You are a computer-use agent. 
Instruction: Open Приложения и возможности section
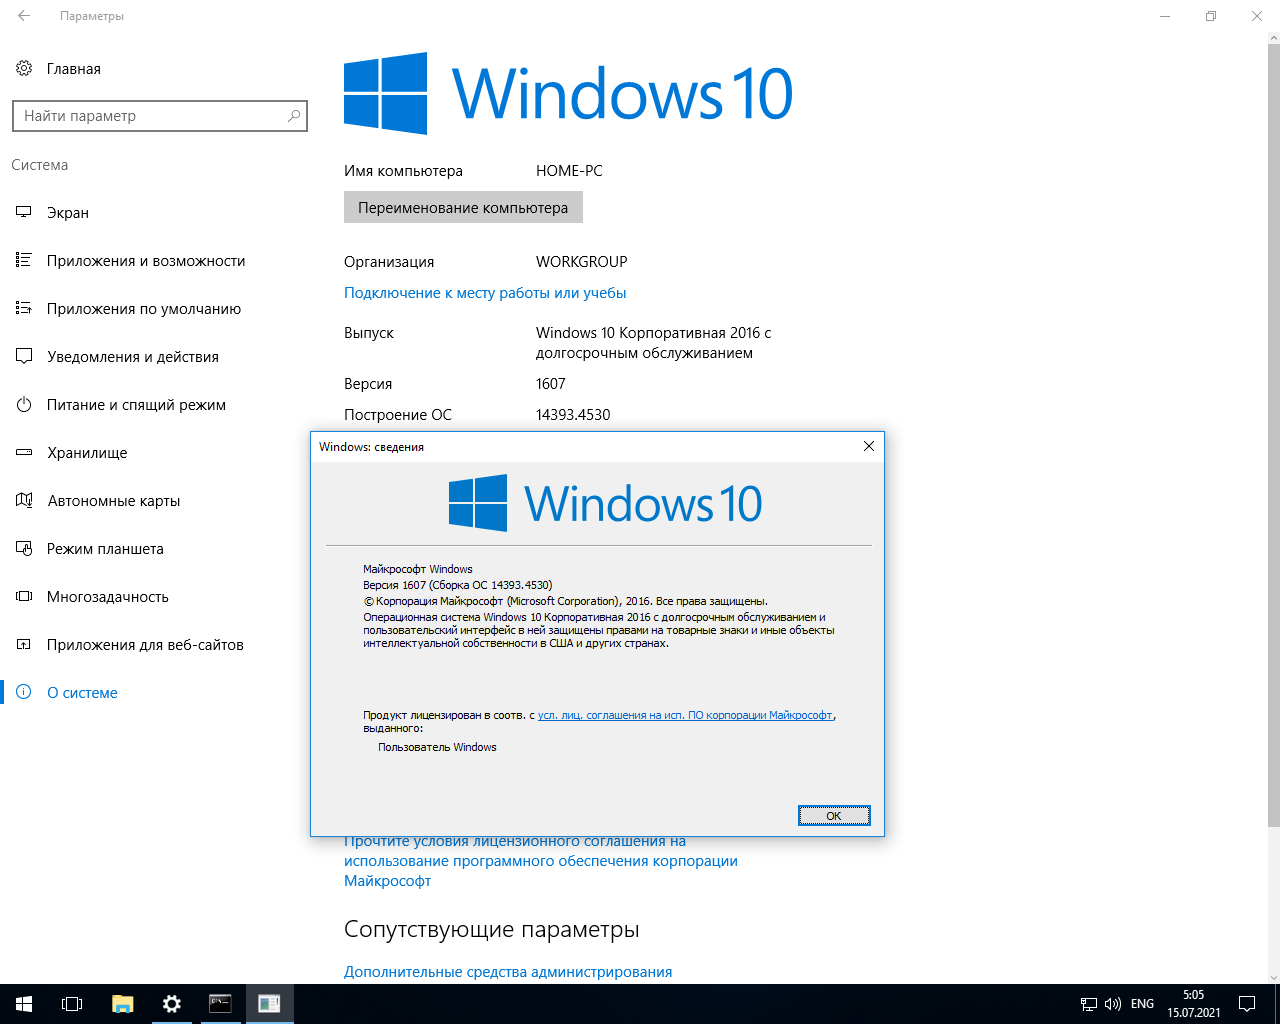pos(146,261)
